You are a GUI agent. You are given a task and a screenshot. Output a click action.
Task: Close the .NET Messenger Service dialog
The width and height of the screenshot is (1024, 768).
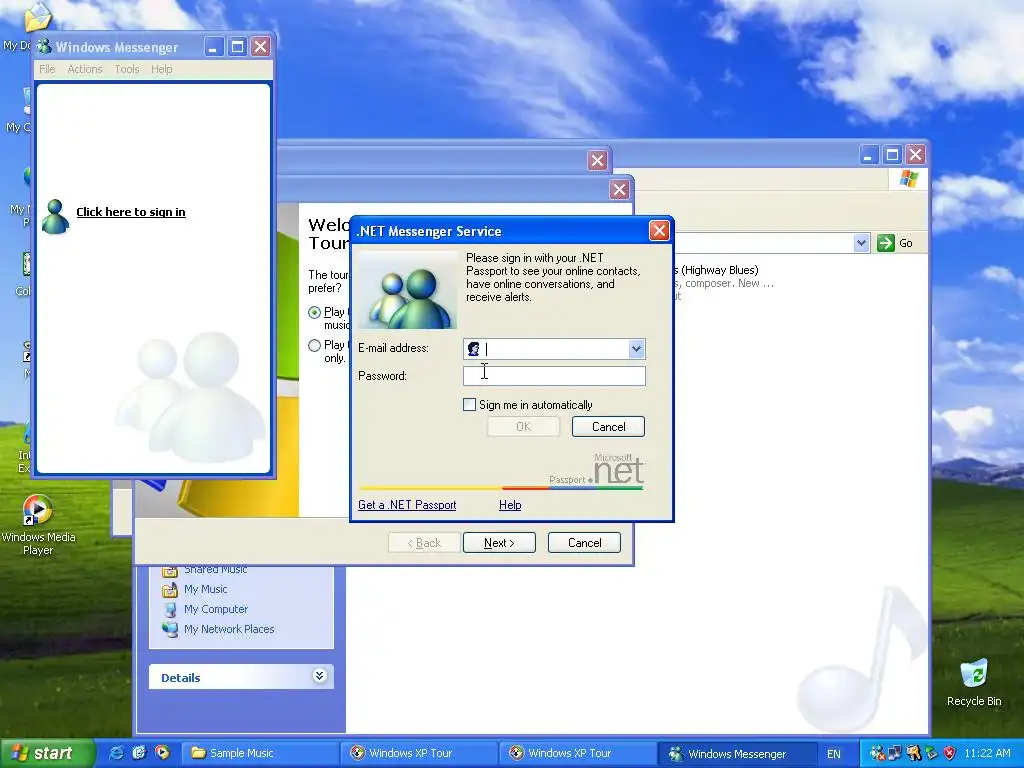659,231
